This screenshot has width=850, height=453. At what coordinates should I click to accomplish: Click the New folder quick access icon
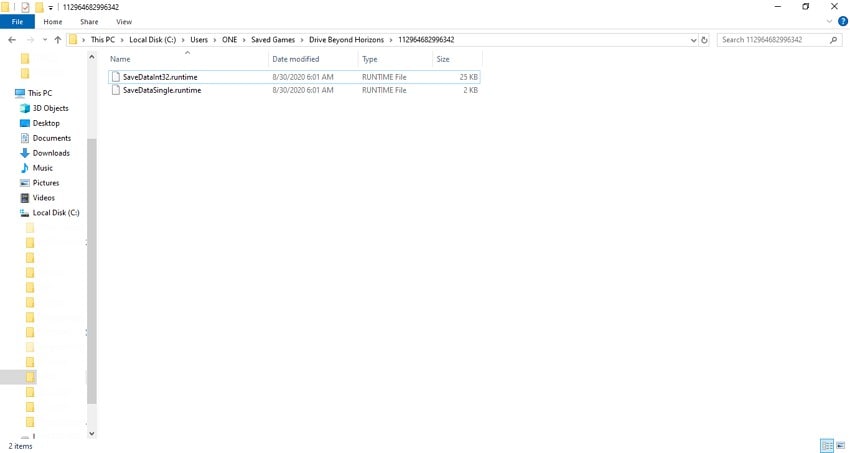click(x=39, y=7)
